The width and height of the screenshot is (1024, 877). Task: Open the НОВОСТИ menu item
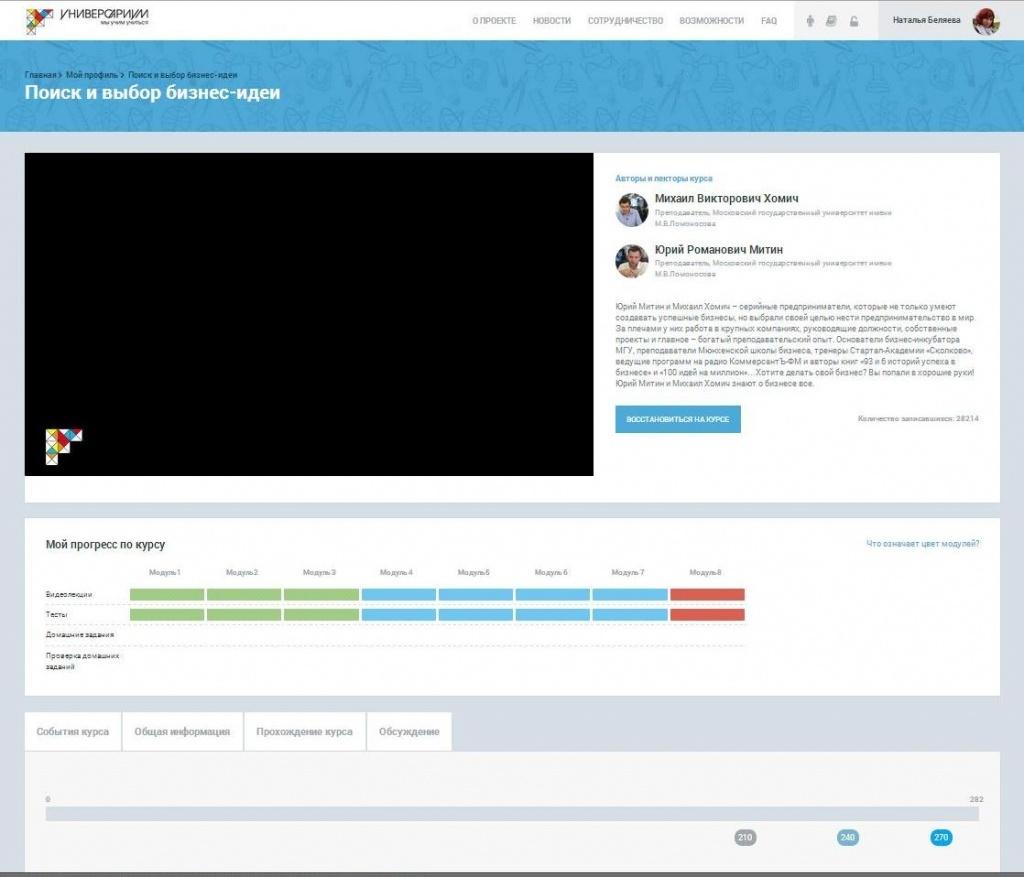[552, 21]
